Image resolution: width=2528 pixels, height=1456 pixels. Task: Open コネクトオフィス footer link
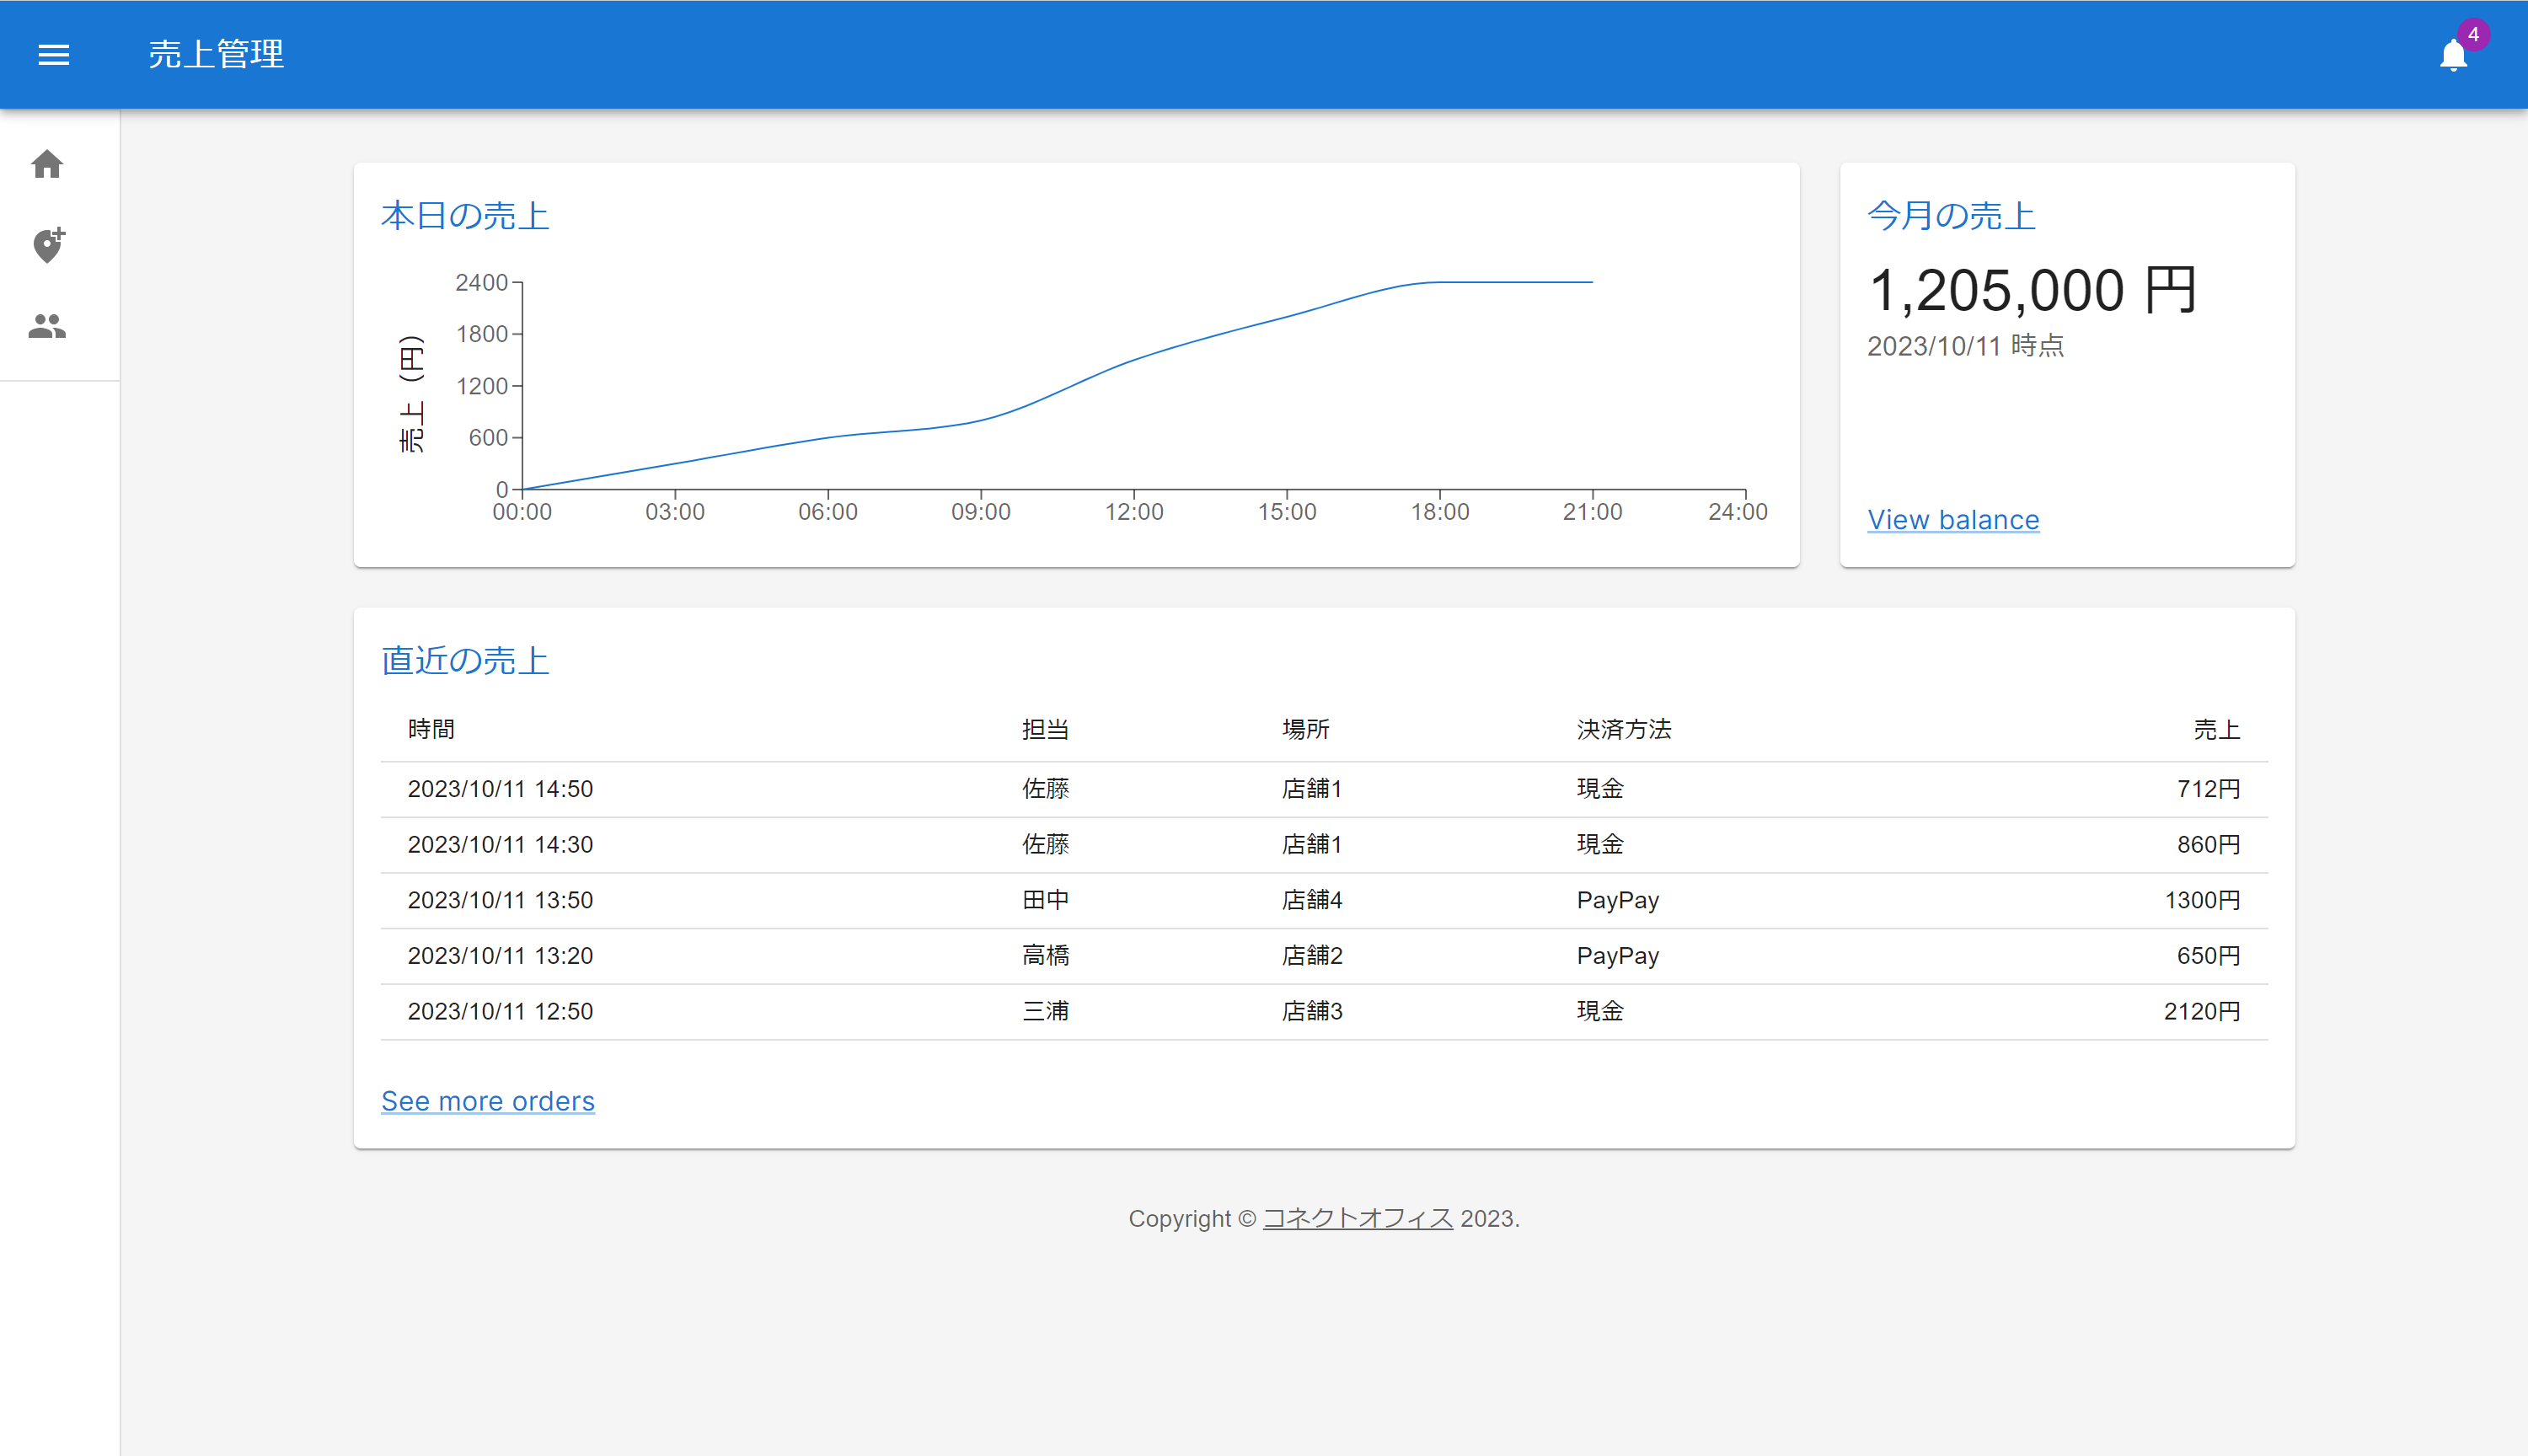[x=1357, y=1218]
